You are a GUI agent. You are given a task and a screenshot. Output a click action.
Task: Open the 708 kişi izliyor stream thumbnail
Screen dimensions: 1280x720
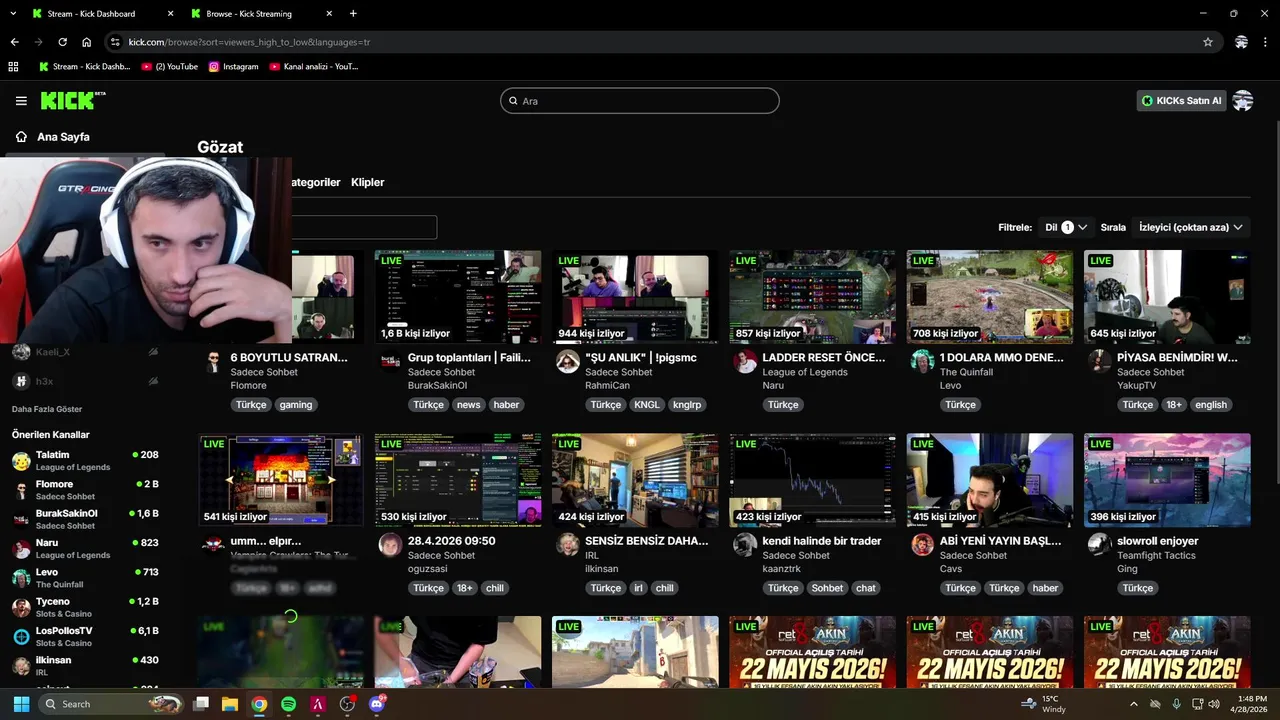990,297
